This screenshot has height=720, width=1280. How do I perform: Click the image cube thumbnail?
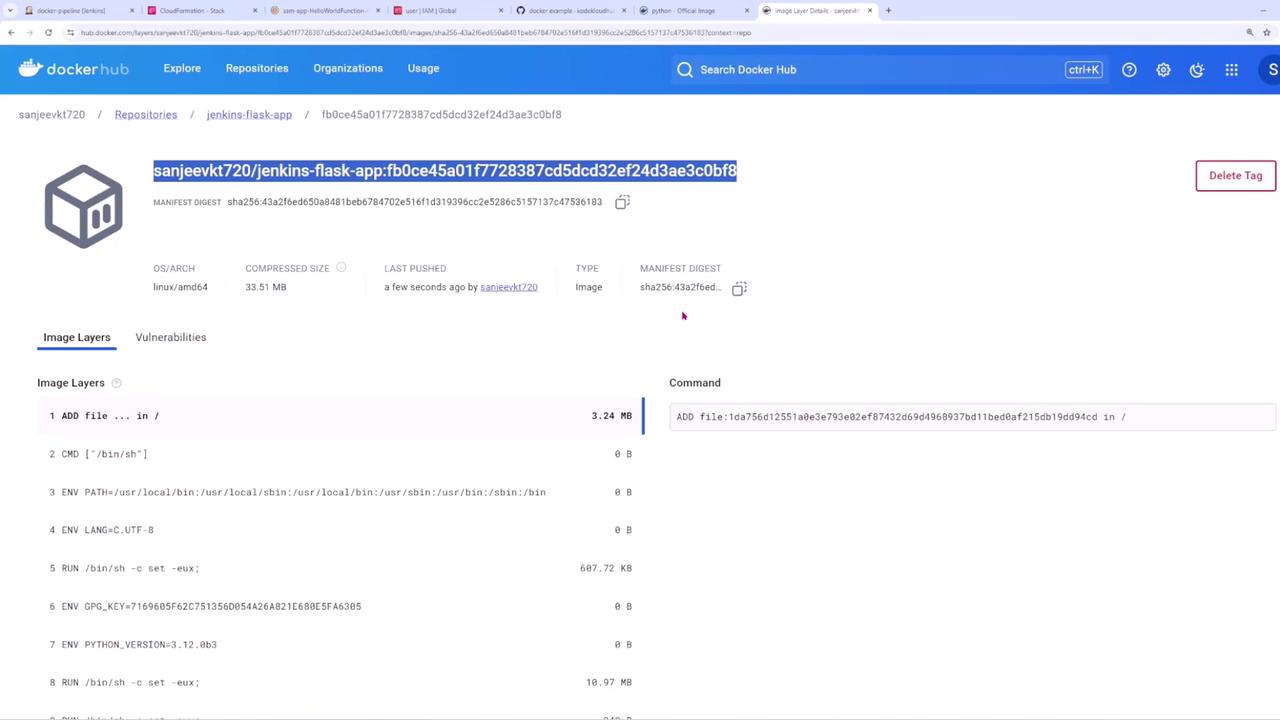point(84,206)
